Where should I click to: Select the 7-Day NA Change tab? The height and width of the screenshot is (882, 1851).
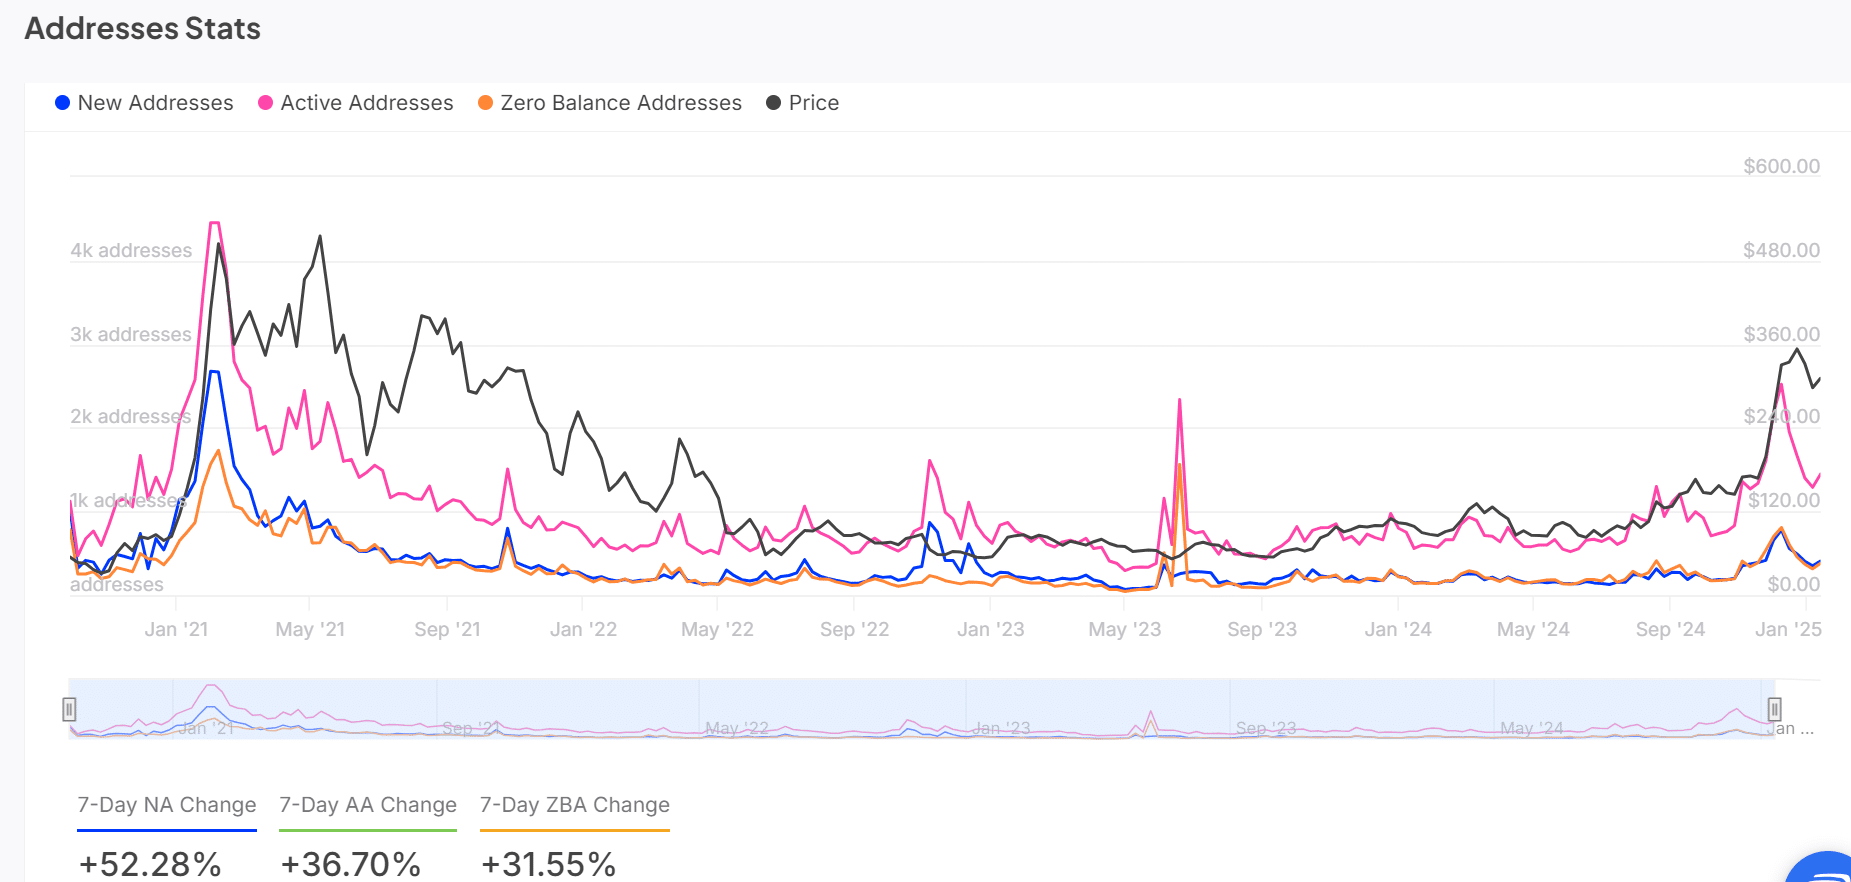pyautogui.click(x=167, y=805)
